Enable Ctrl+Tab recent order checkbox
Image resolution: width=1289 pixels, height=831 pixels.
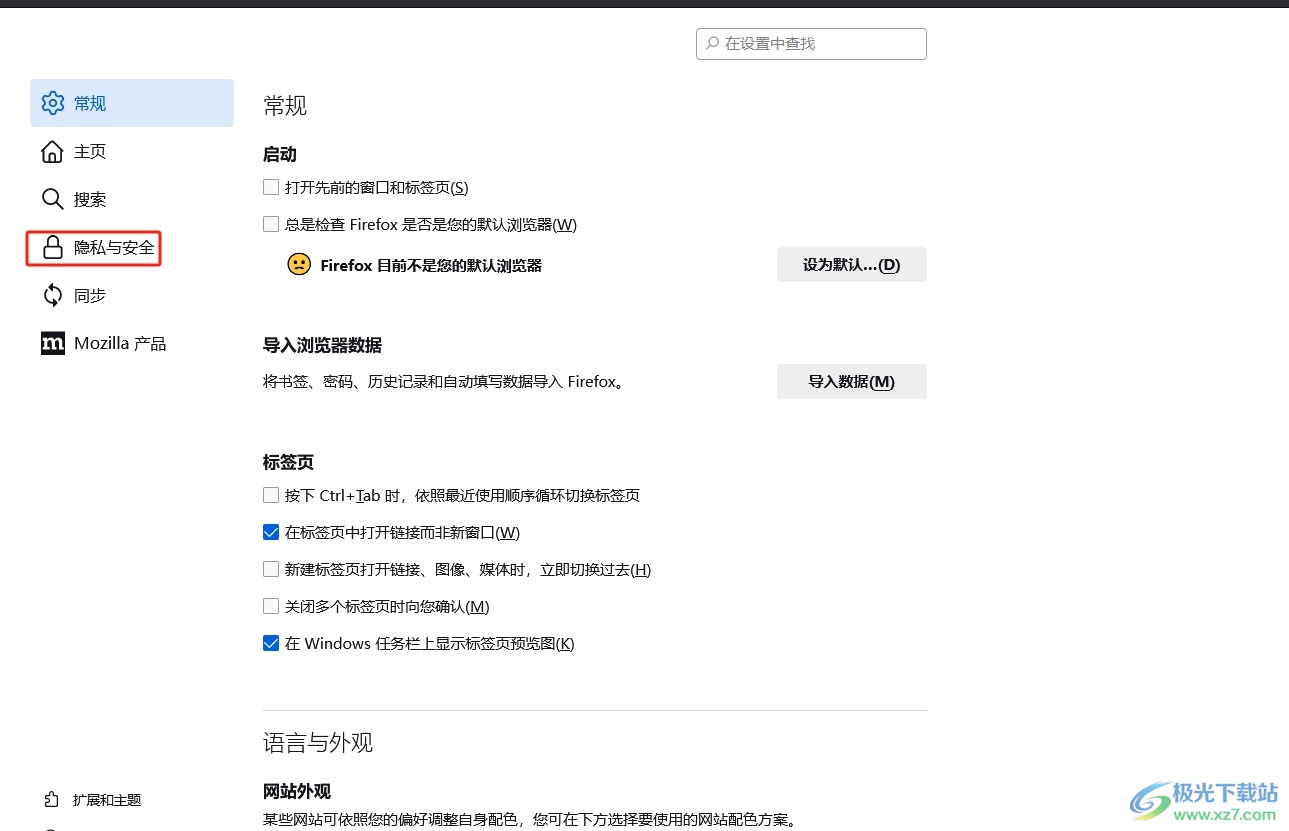pyautogui.click(x=271, y=495)
